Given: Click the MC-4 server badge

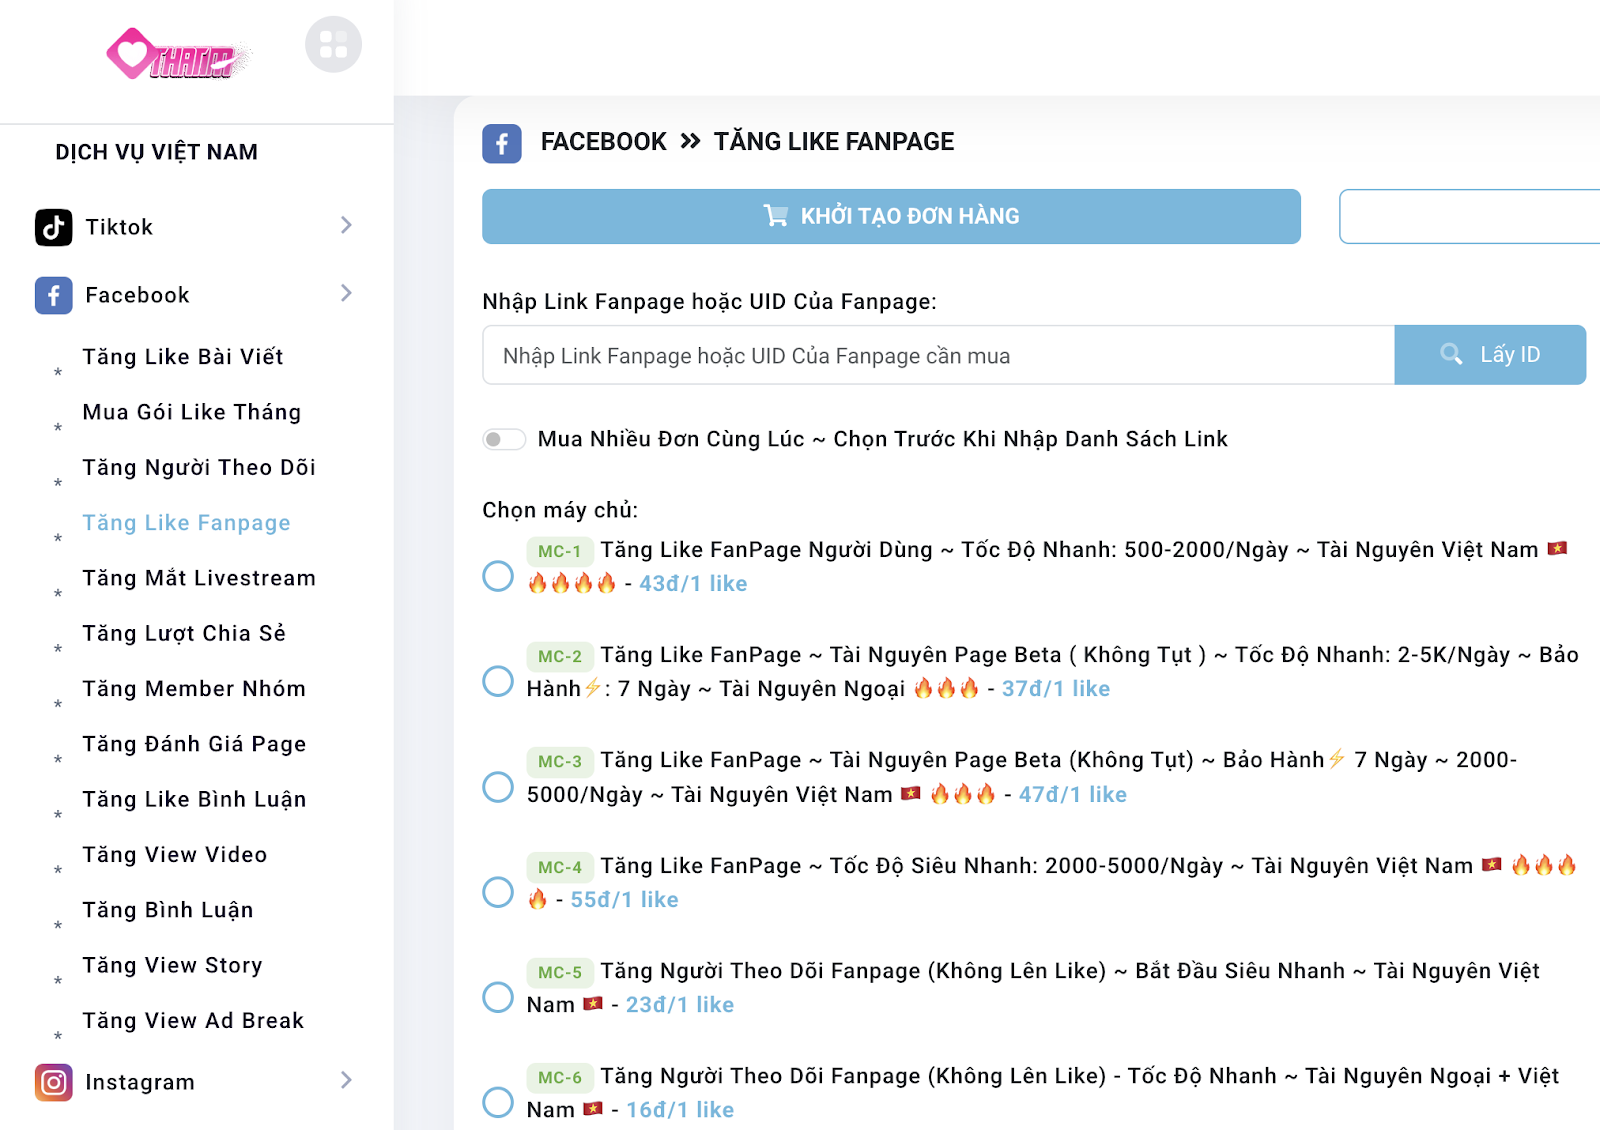Looking at the screenshot, I should click(x=560, y=867).
